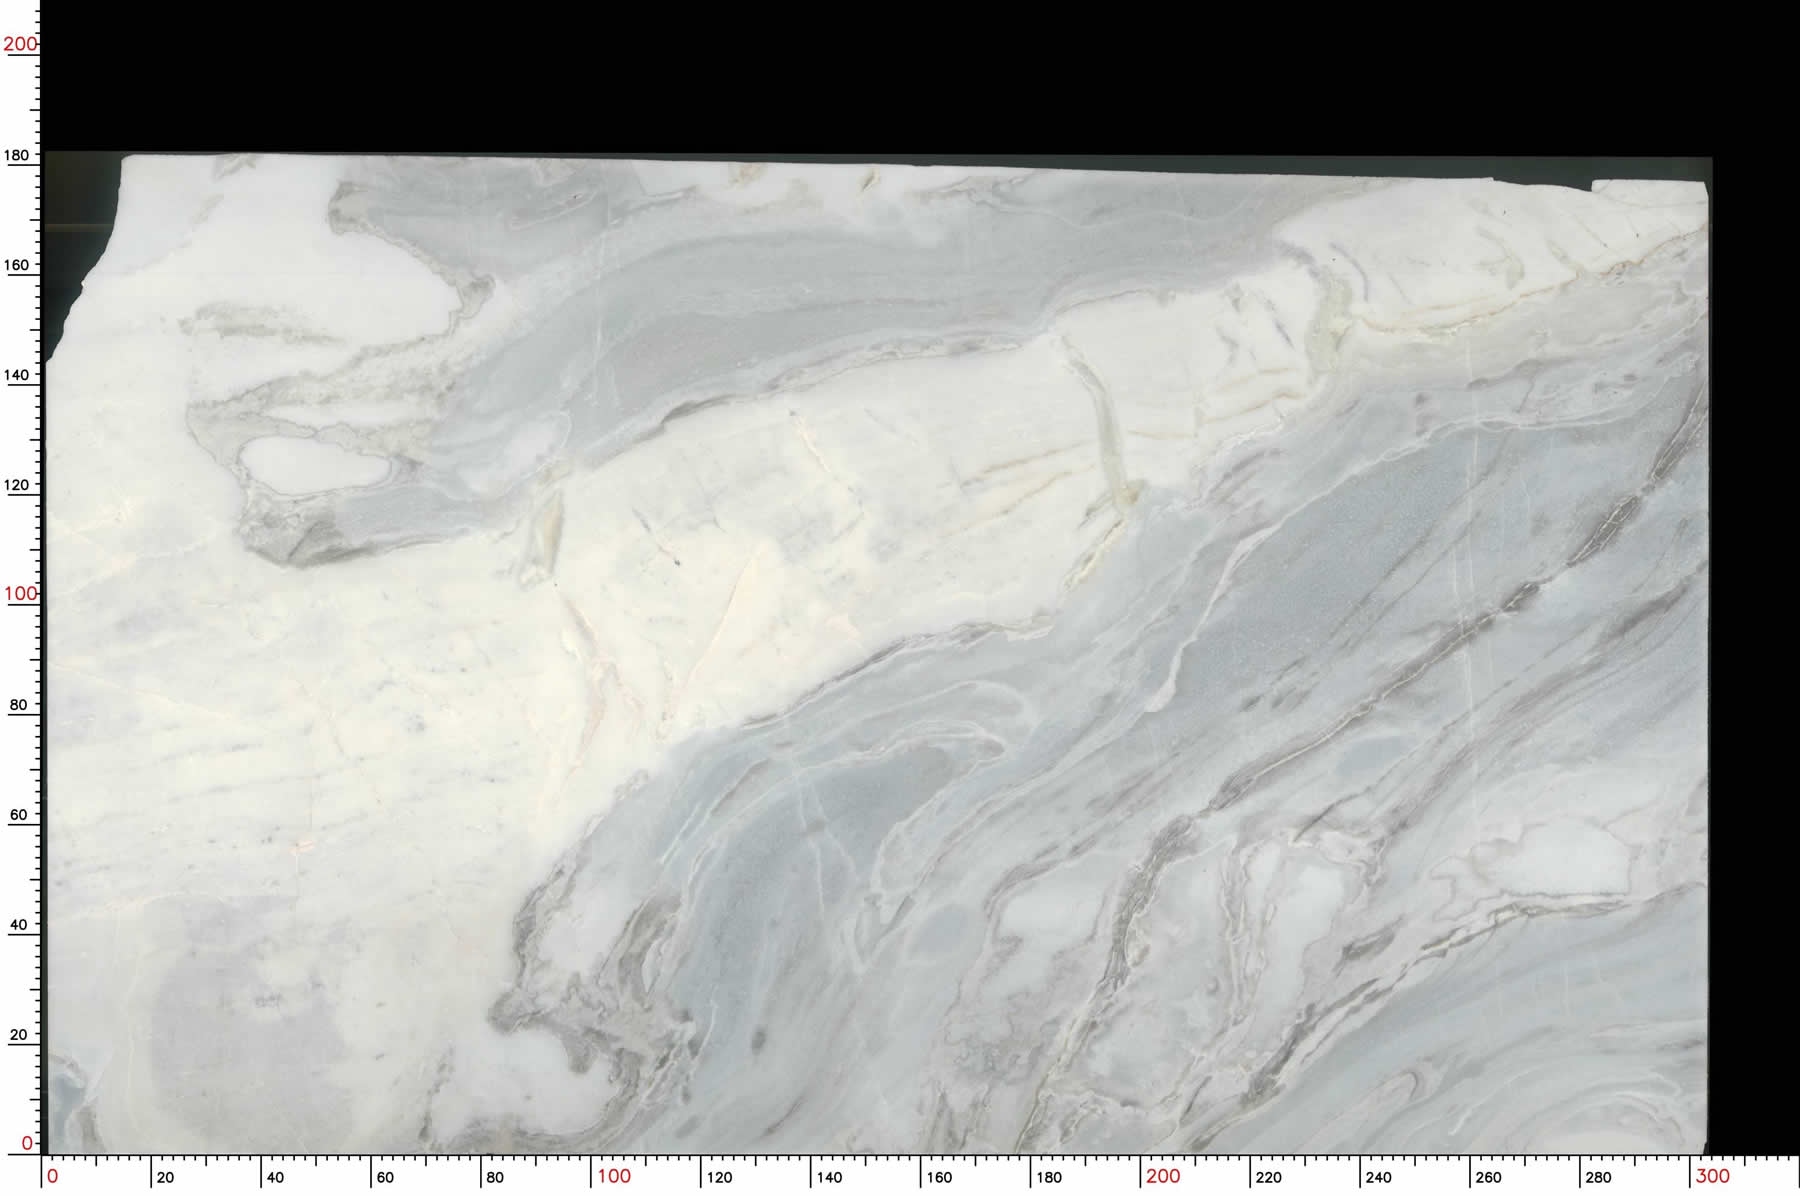
Task: Click the 160 label on the horizontal ruler
Action: [x=939, y=1178]
